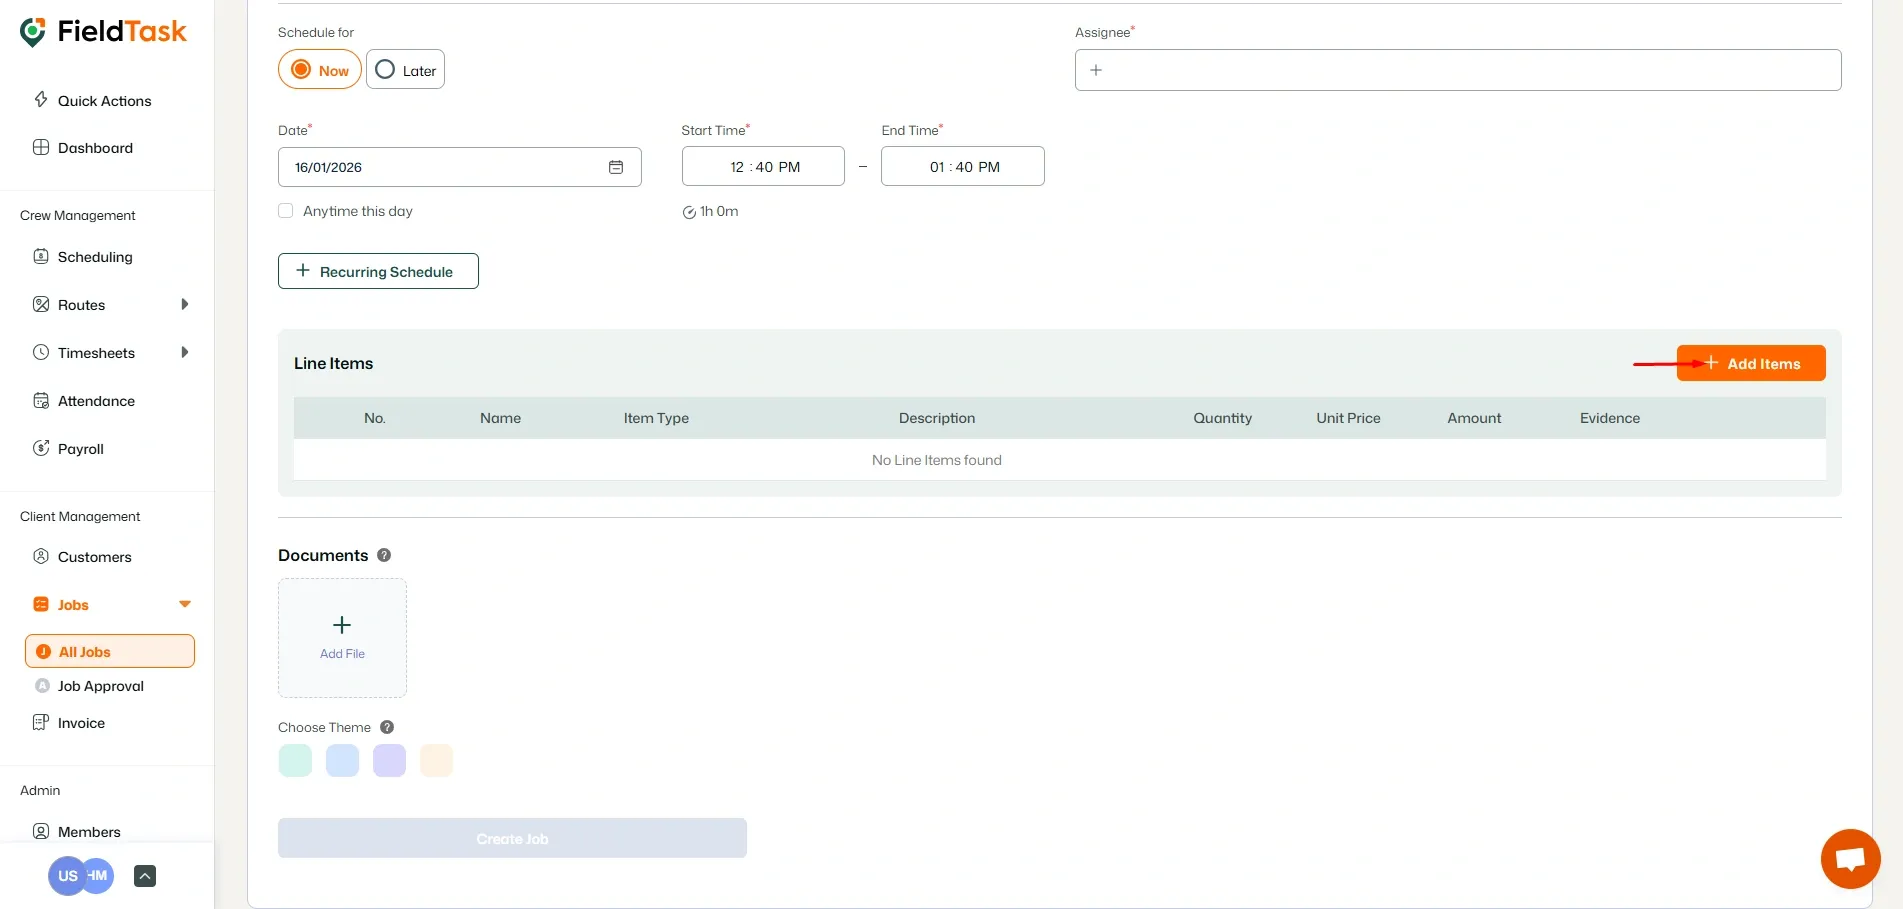The height and width of the screenshot is (909, 1903).
Task: Expand the Routes submenu
Action: click(186, 304)
